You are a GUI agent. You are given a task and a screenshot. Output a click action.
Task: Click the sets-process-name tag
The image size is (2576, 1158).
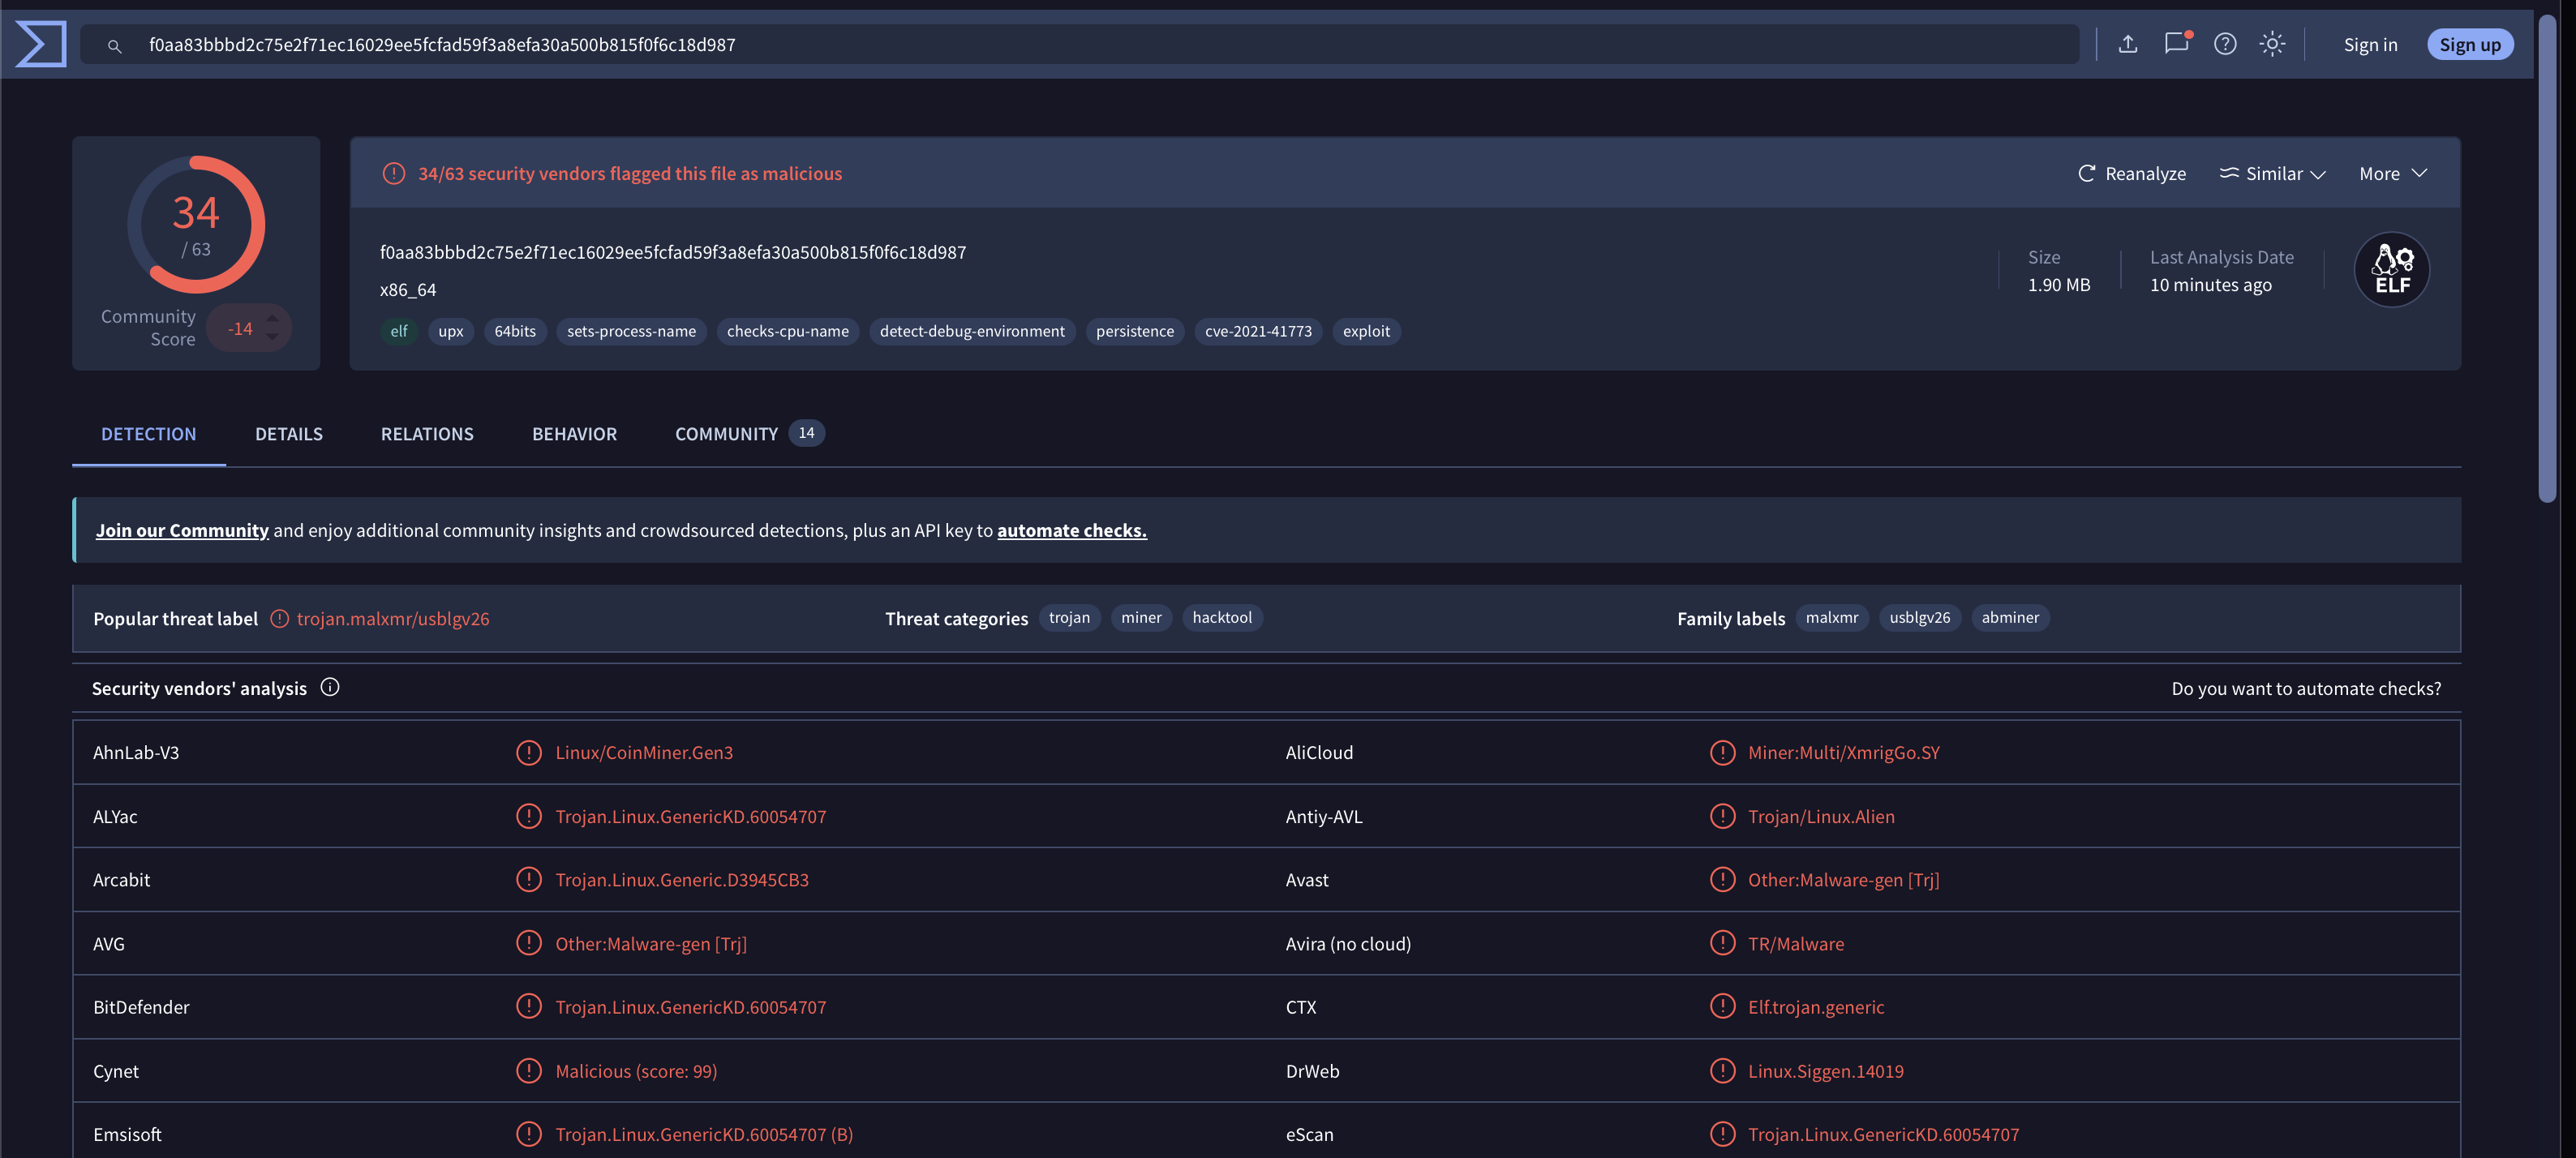click(631, 331)
